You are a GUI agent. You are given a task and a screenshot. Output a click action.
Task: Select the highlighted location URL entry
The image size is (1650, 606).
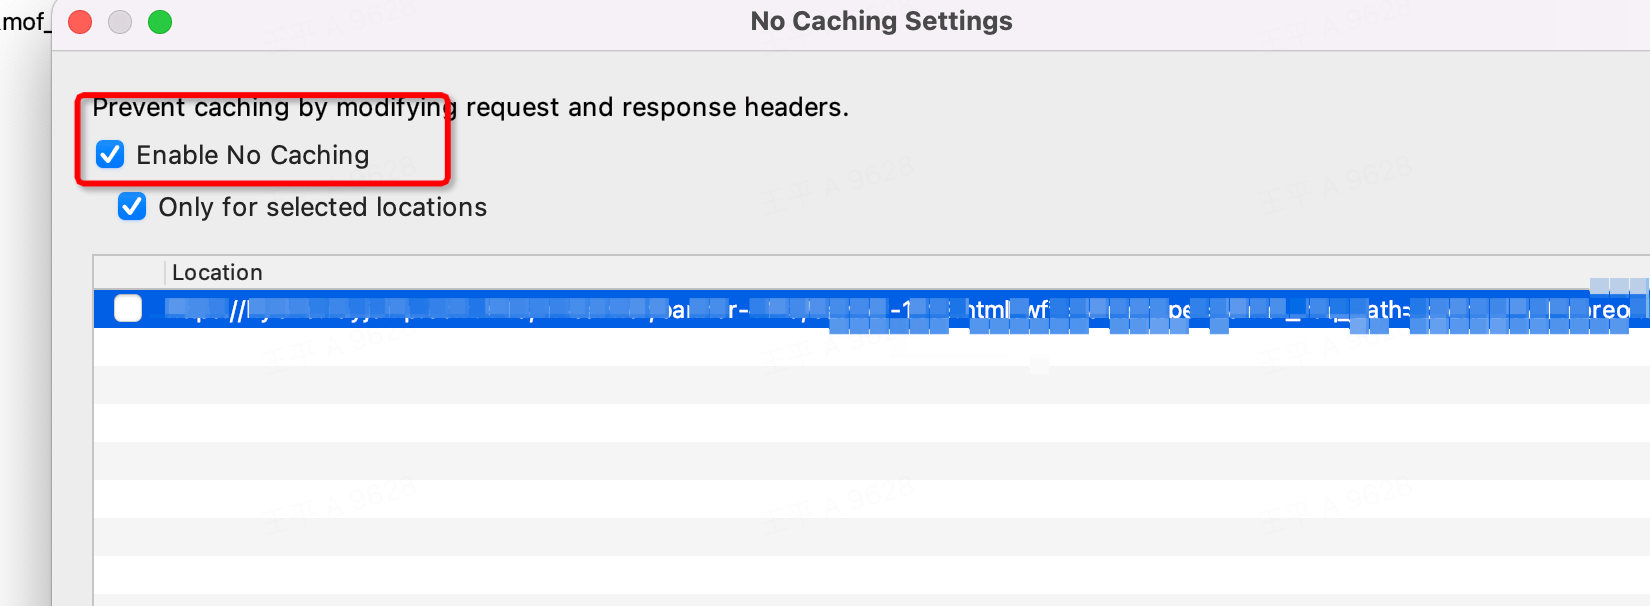(872, 309)
